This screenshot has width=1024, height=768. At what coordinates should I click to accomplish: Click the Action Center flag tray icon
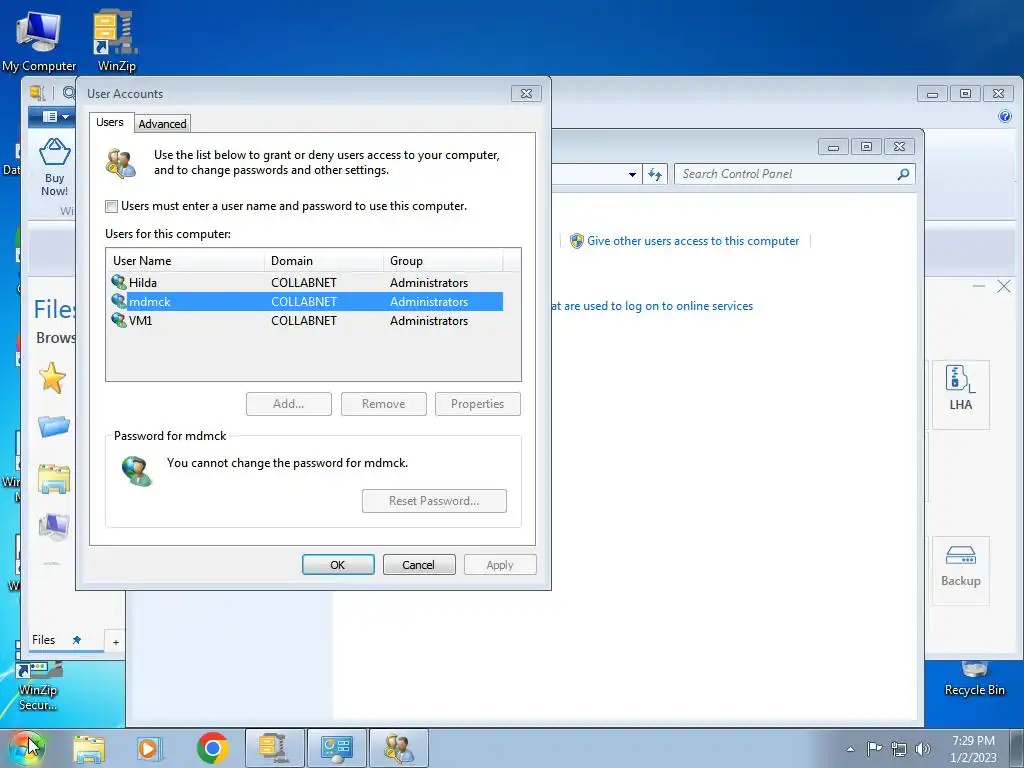[874, 749]
